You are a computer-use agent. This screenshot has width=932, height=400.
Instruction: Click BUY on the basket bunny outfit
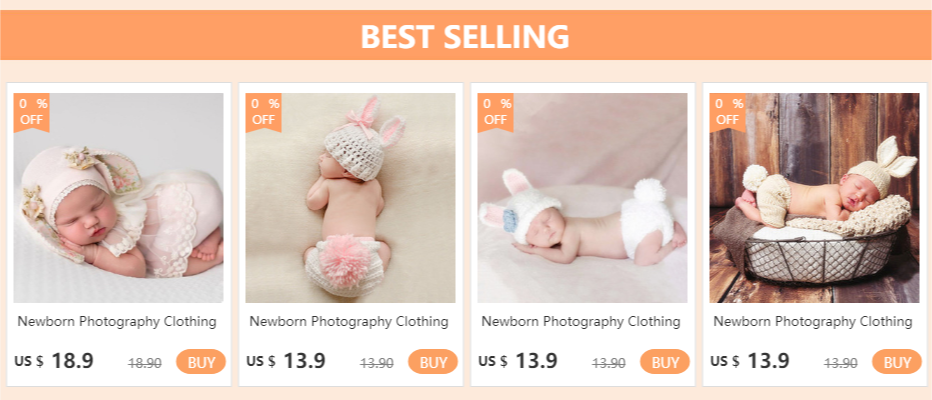coord(896,362)
